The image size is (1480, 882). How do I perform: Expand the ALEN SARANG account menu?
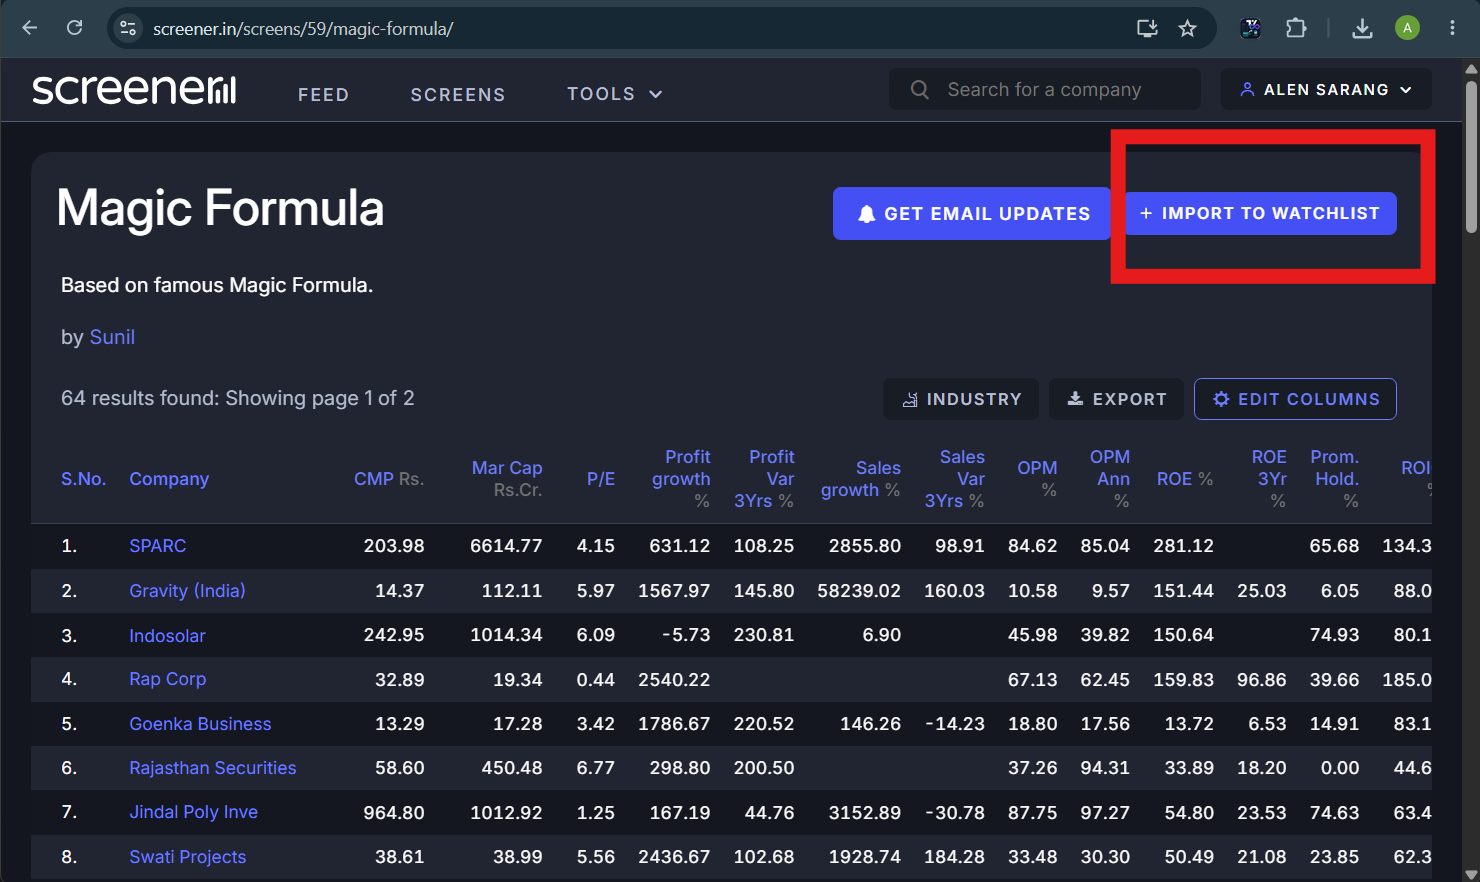[1326, 89]
